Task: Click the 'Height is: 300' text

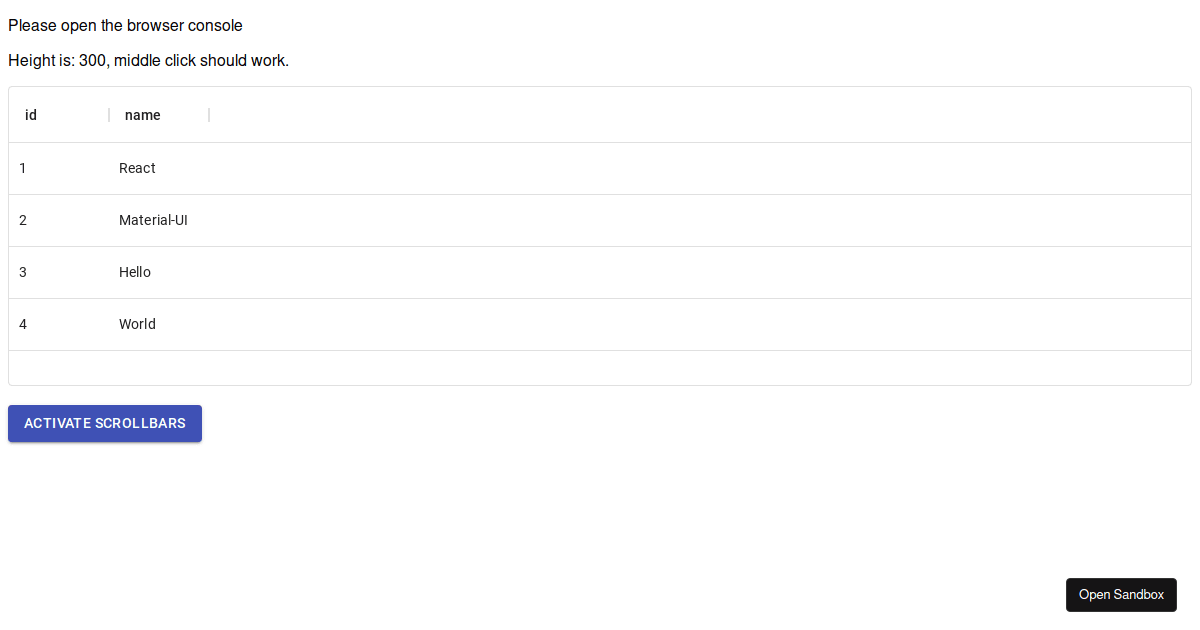Action: pos(57,61)
